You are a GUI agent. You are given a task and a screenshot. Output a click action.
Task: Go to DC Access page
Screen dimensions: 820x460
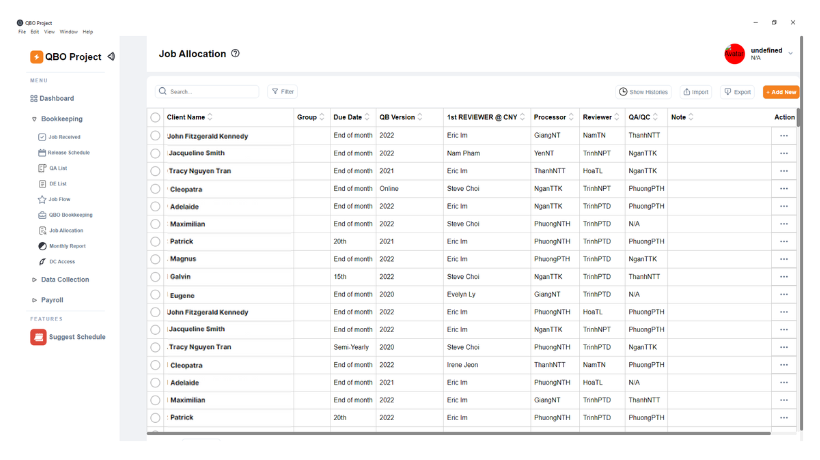[63, 261]
